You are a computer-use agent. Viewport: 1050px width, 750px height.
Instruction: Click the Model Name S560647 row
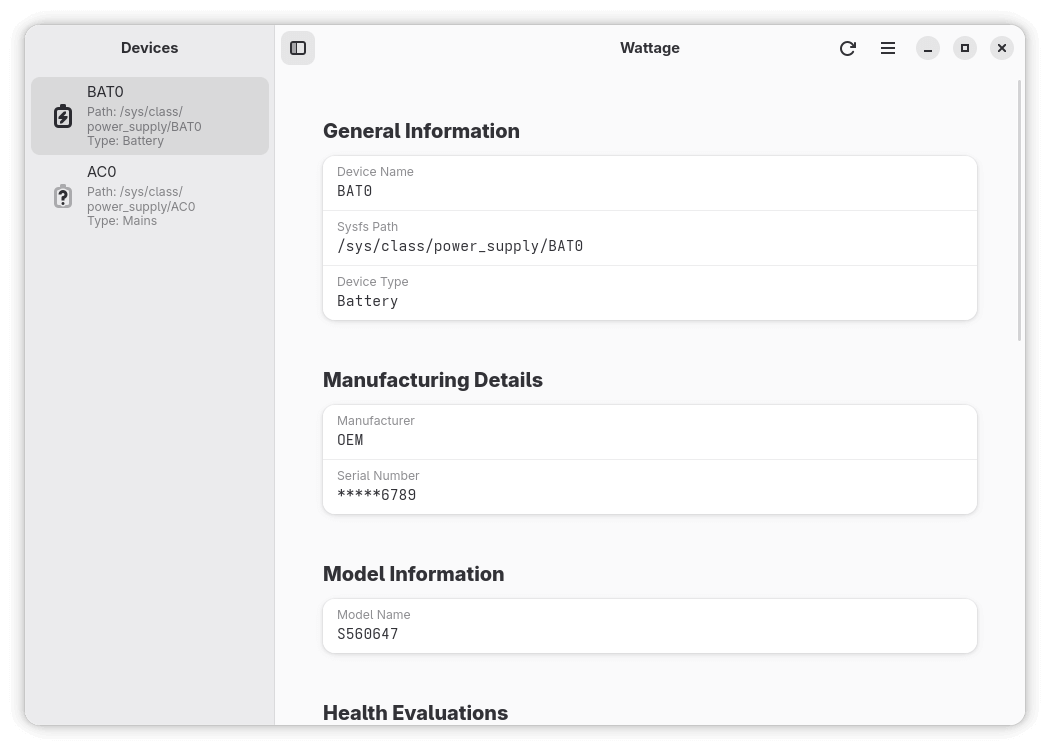(x=649, y=626)
